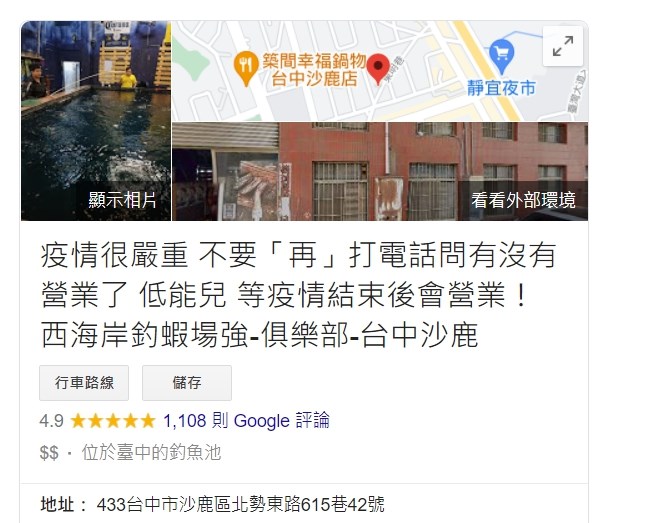660x523 pixels.
Task: Click the 築間幸福鍋物 台中沙鹿店 map label
Action: pos(314,70)
